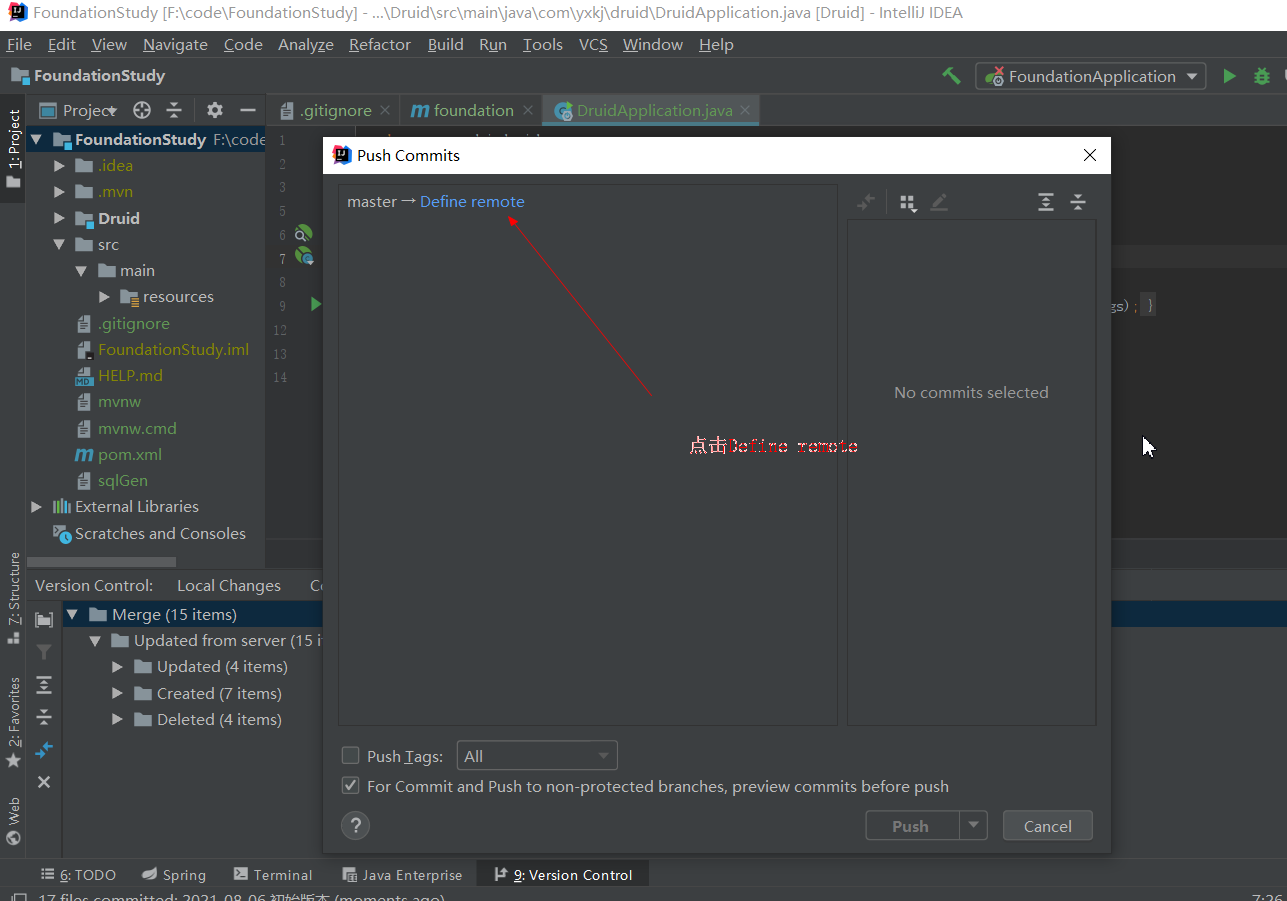Uncheck preview commits before push checkbox

(350, 786)
